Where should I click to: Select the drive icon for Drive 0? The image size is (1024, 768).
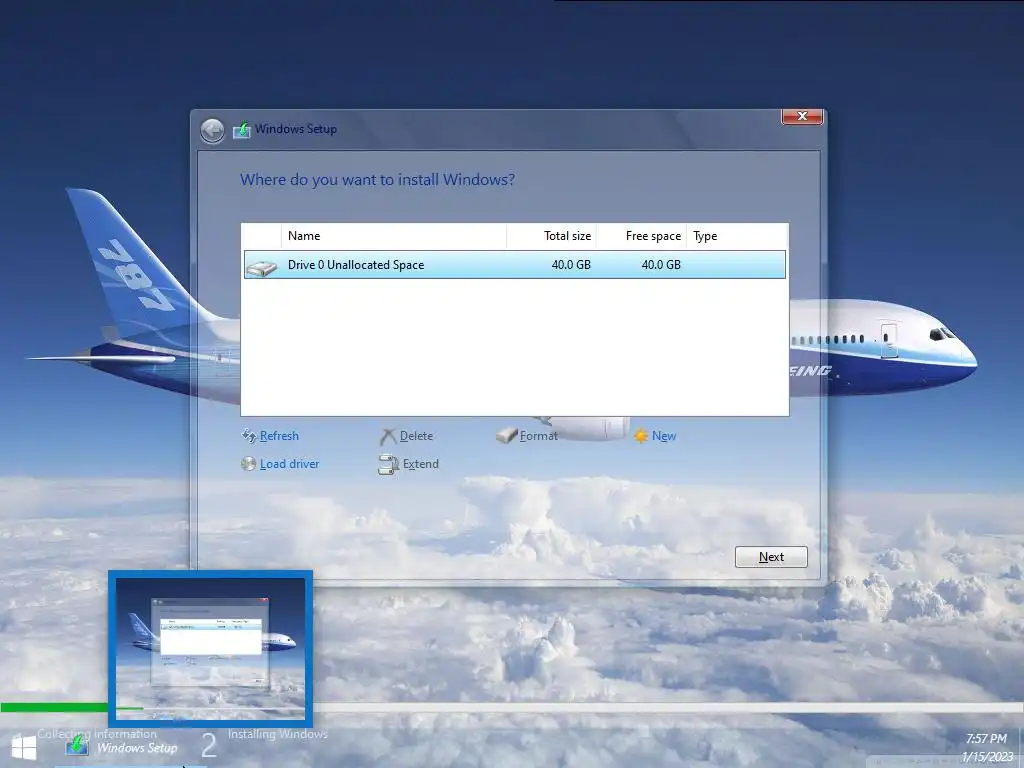point(262,266)
